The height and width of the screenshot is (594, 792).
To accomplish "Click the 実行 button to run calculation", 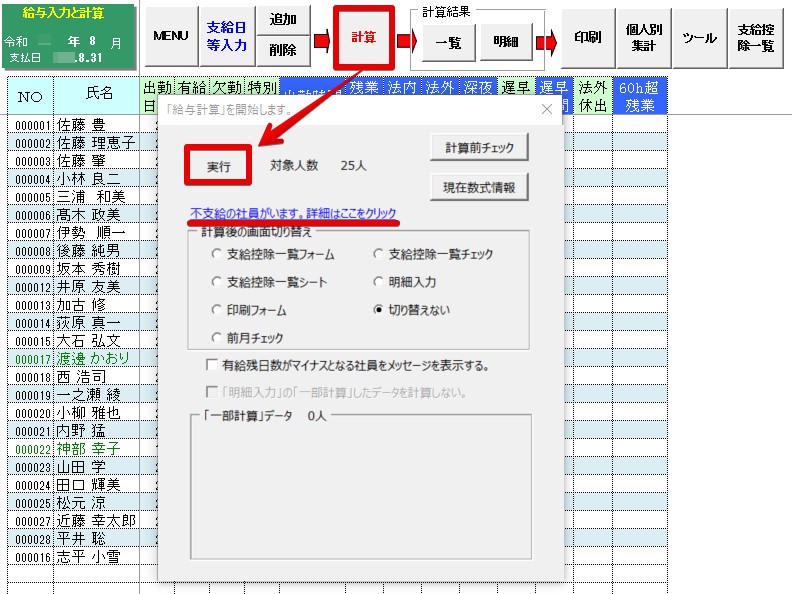I will coord(218,166).
